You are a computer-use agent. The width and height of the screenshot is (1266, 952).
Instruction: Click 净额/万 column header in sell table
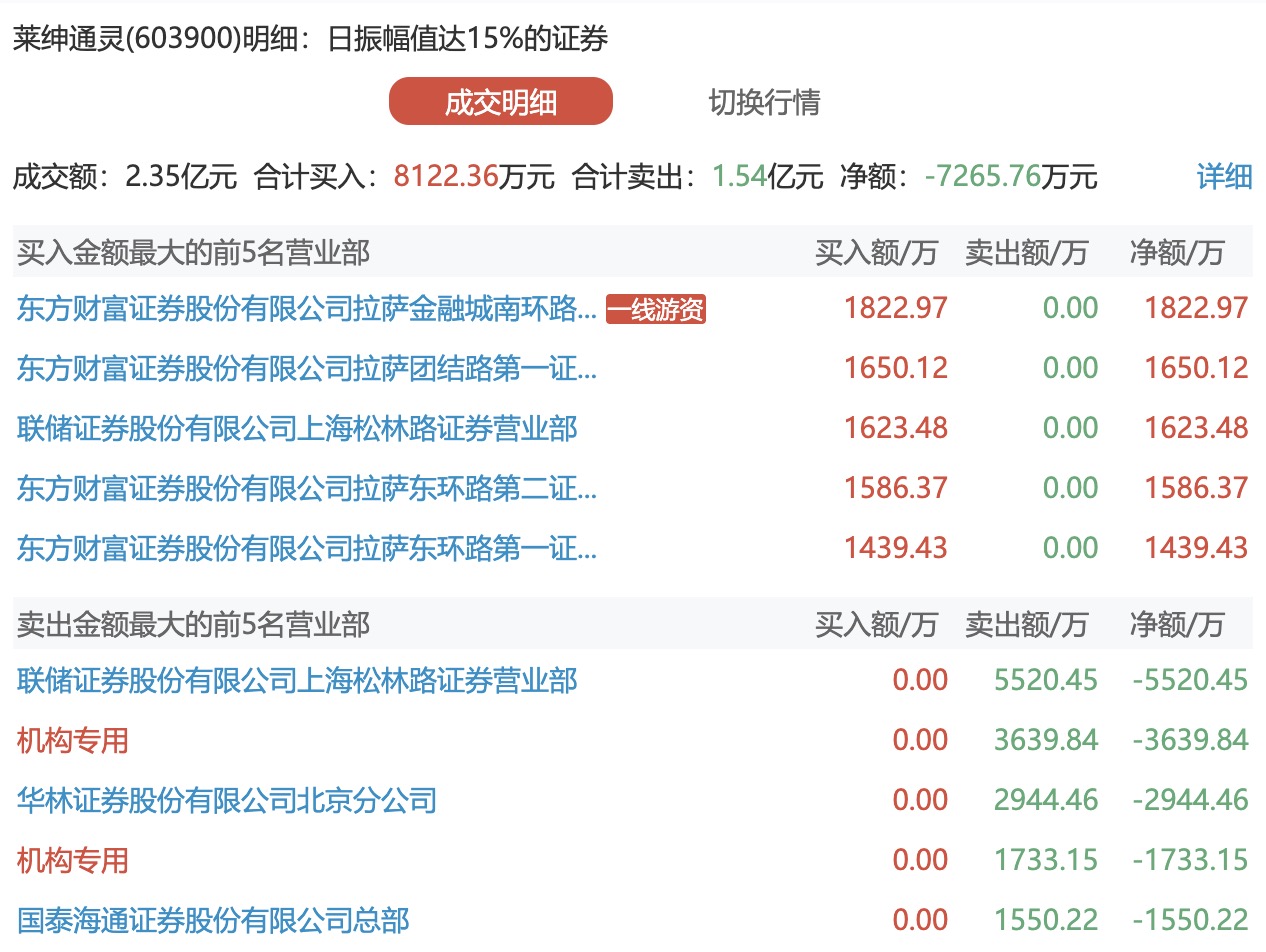tap(1176, 625)
